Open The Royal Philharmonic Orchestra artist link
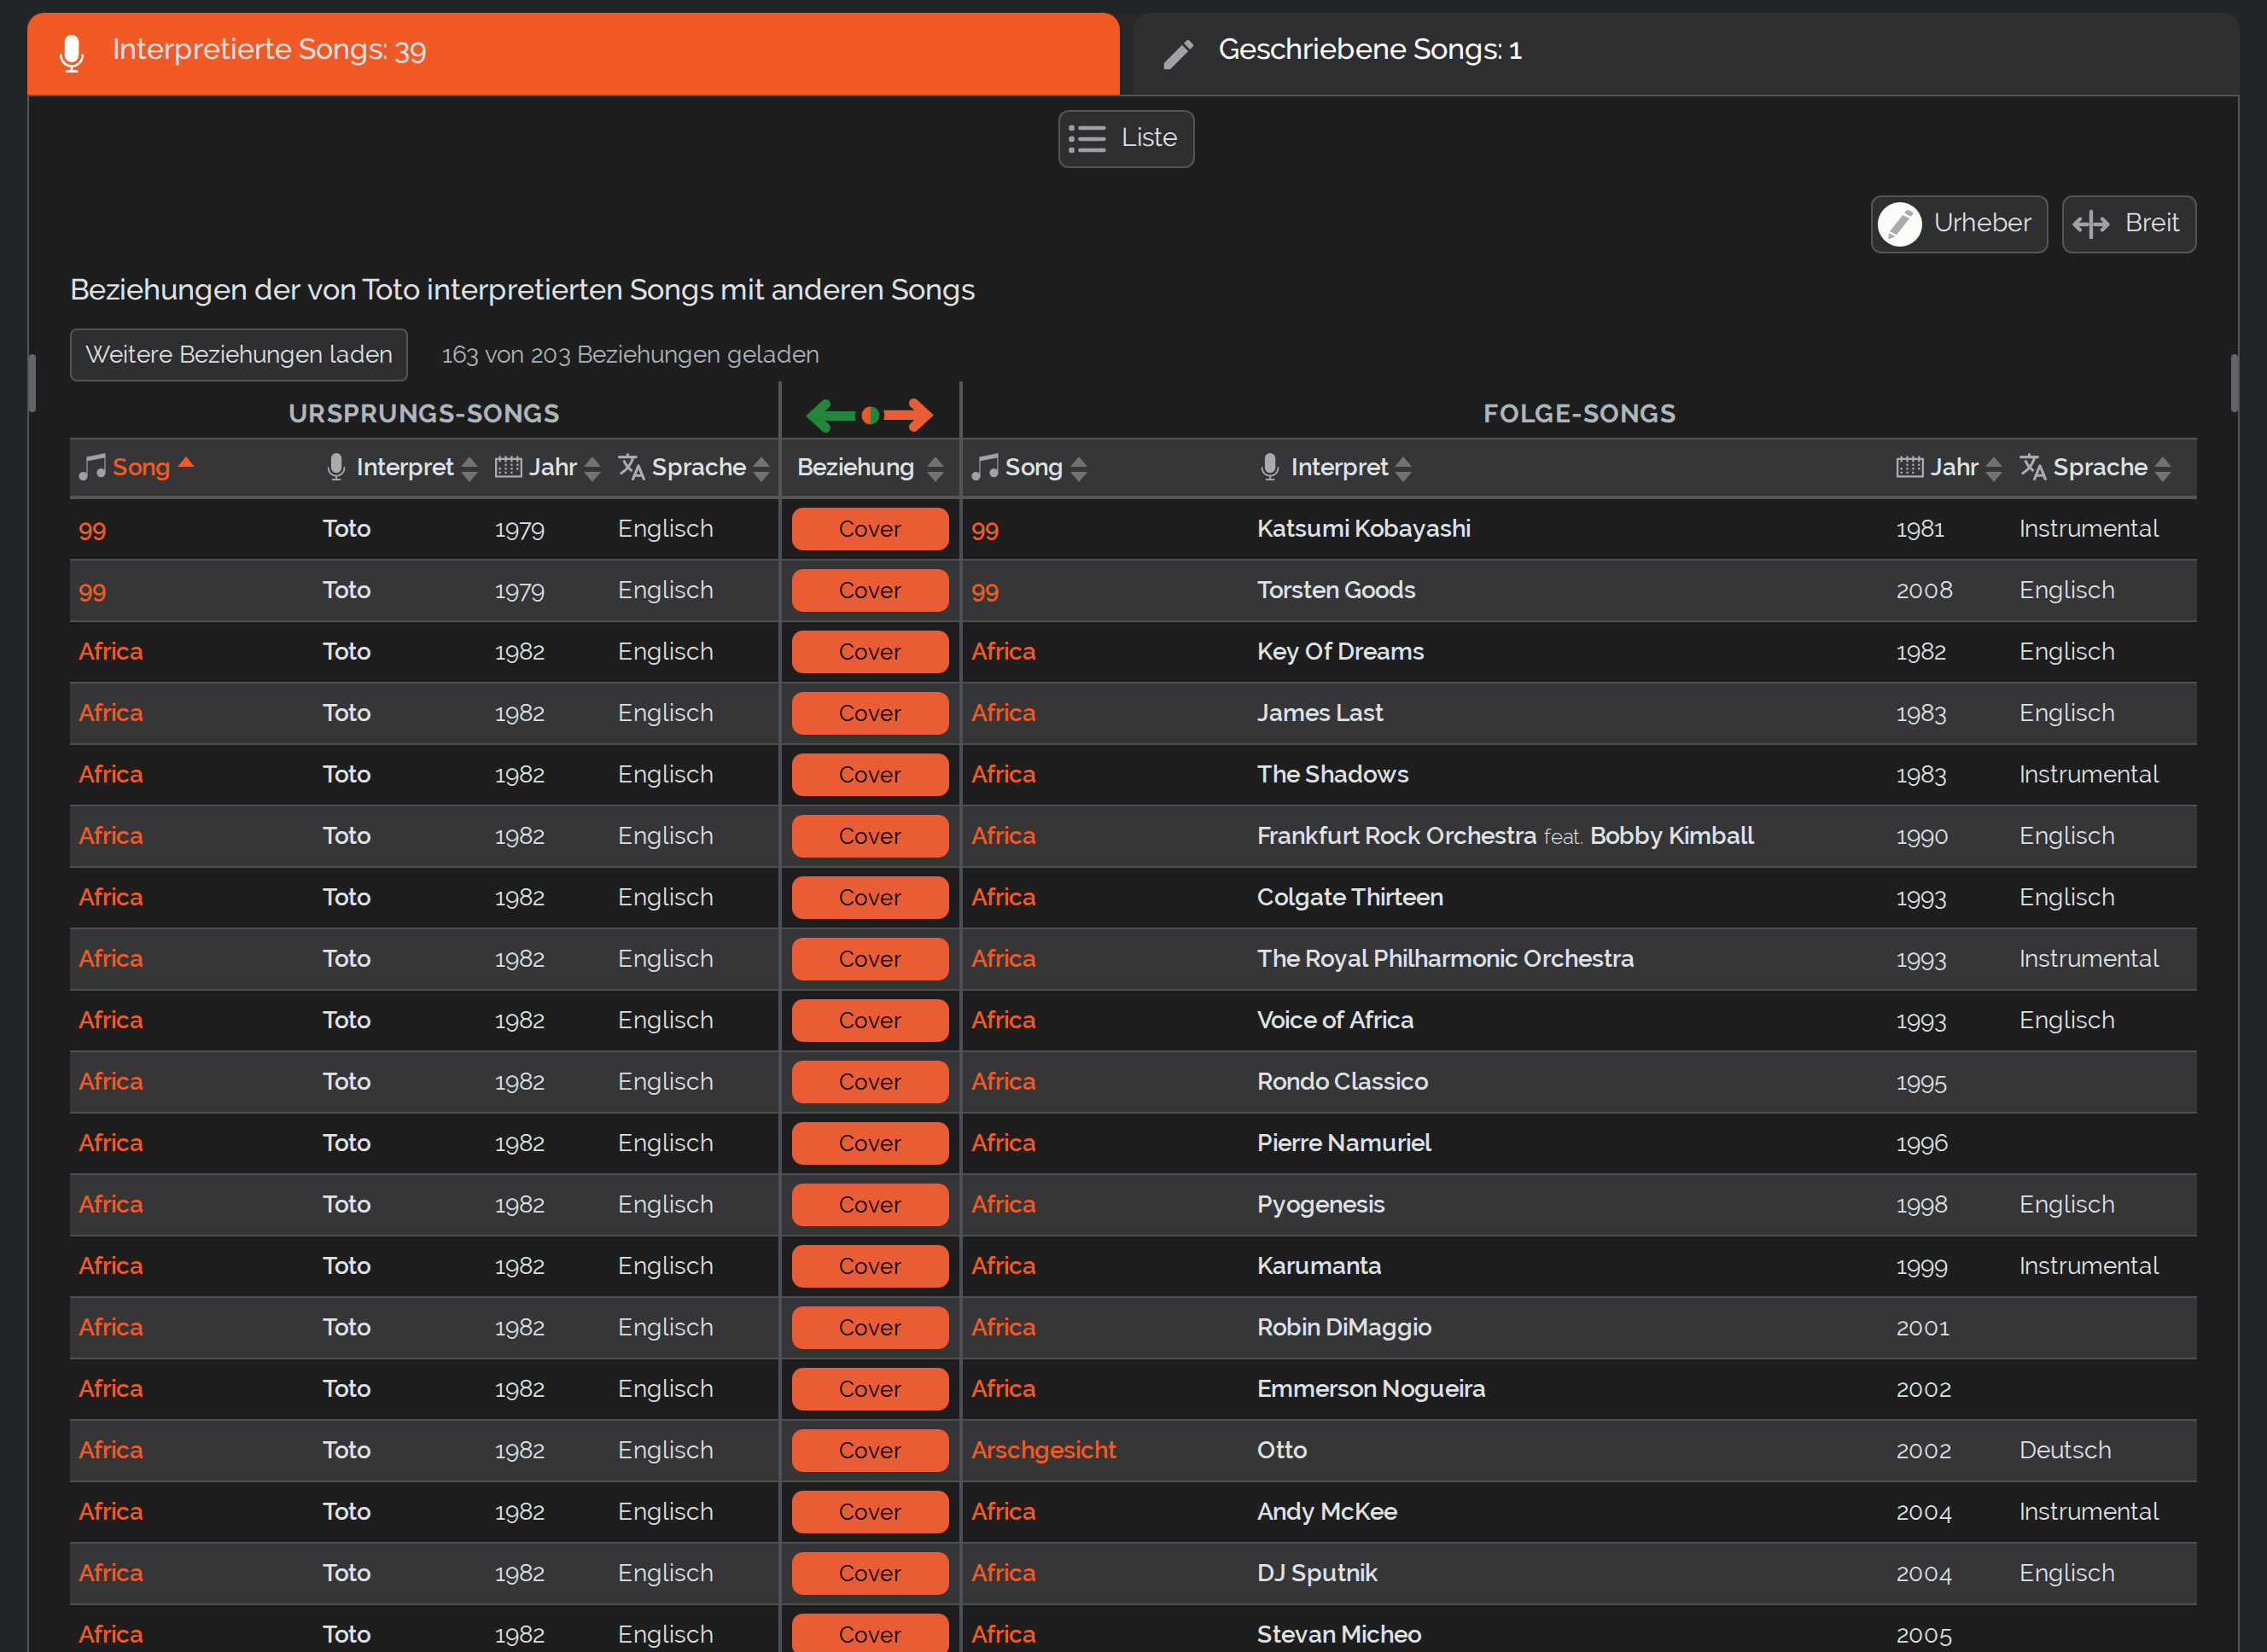The image size is (2267, 1652). point(1445,959)
